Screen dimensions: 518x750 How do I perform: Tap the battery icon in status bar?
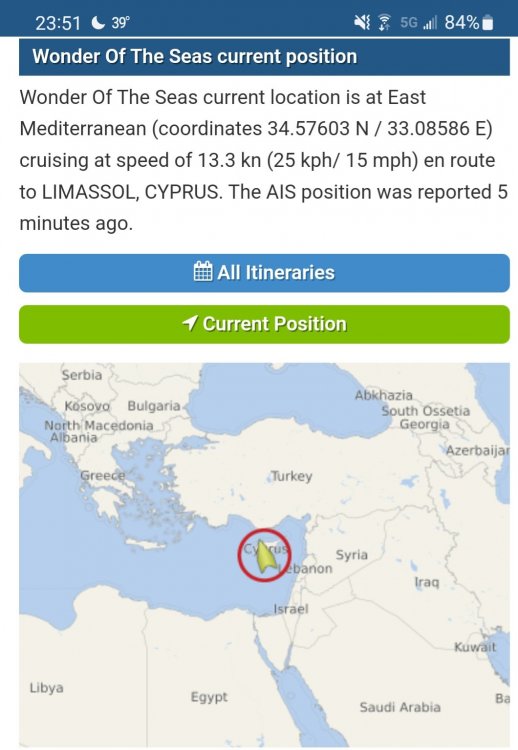[x=488, y=22]
